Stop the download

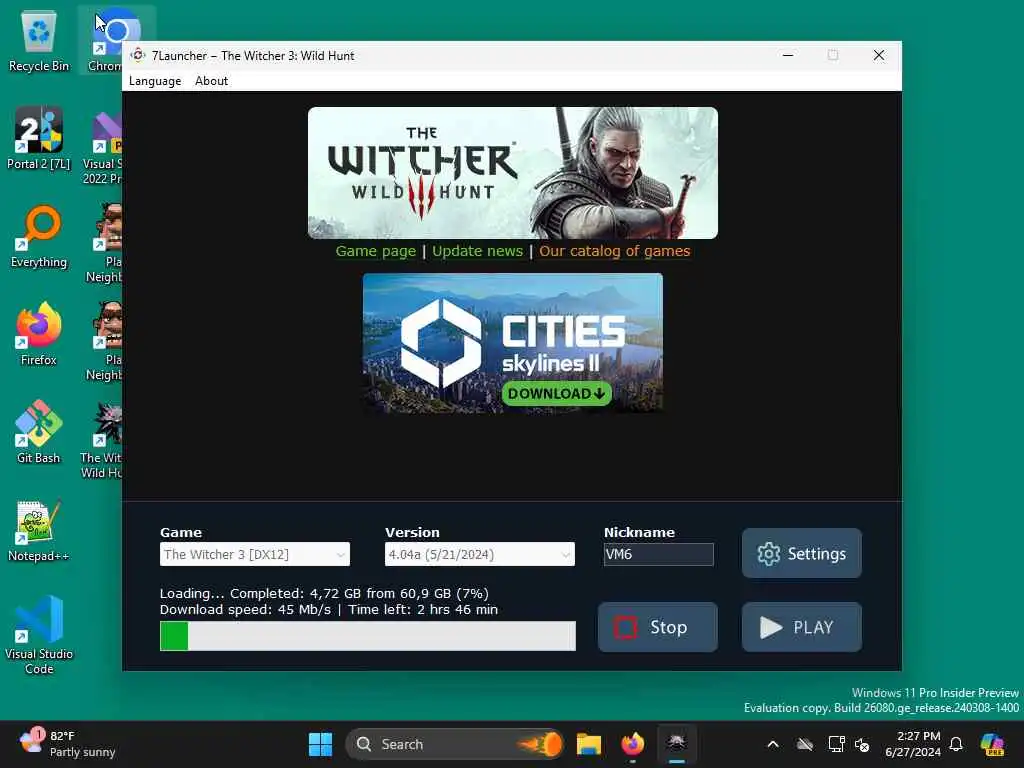coord(658,627)
